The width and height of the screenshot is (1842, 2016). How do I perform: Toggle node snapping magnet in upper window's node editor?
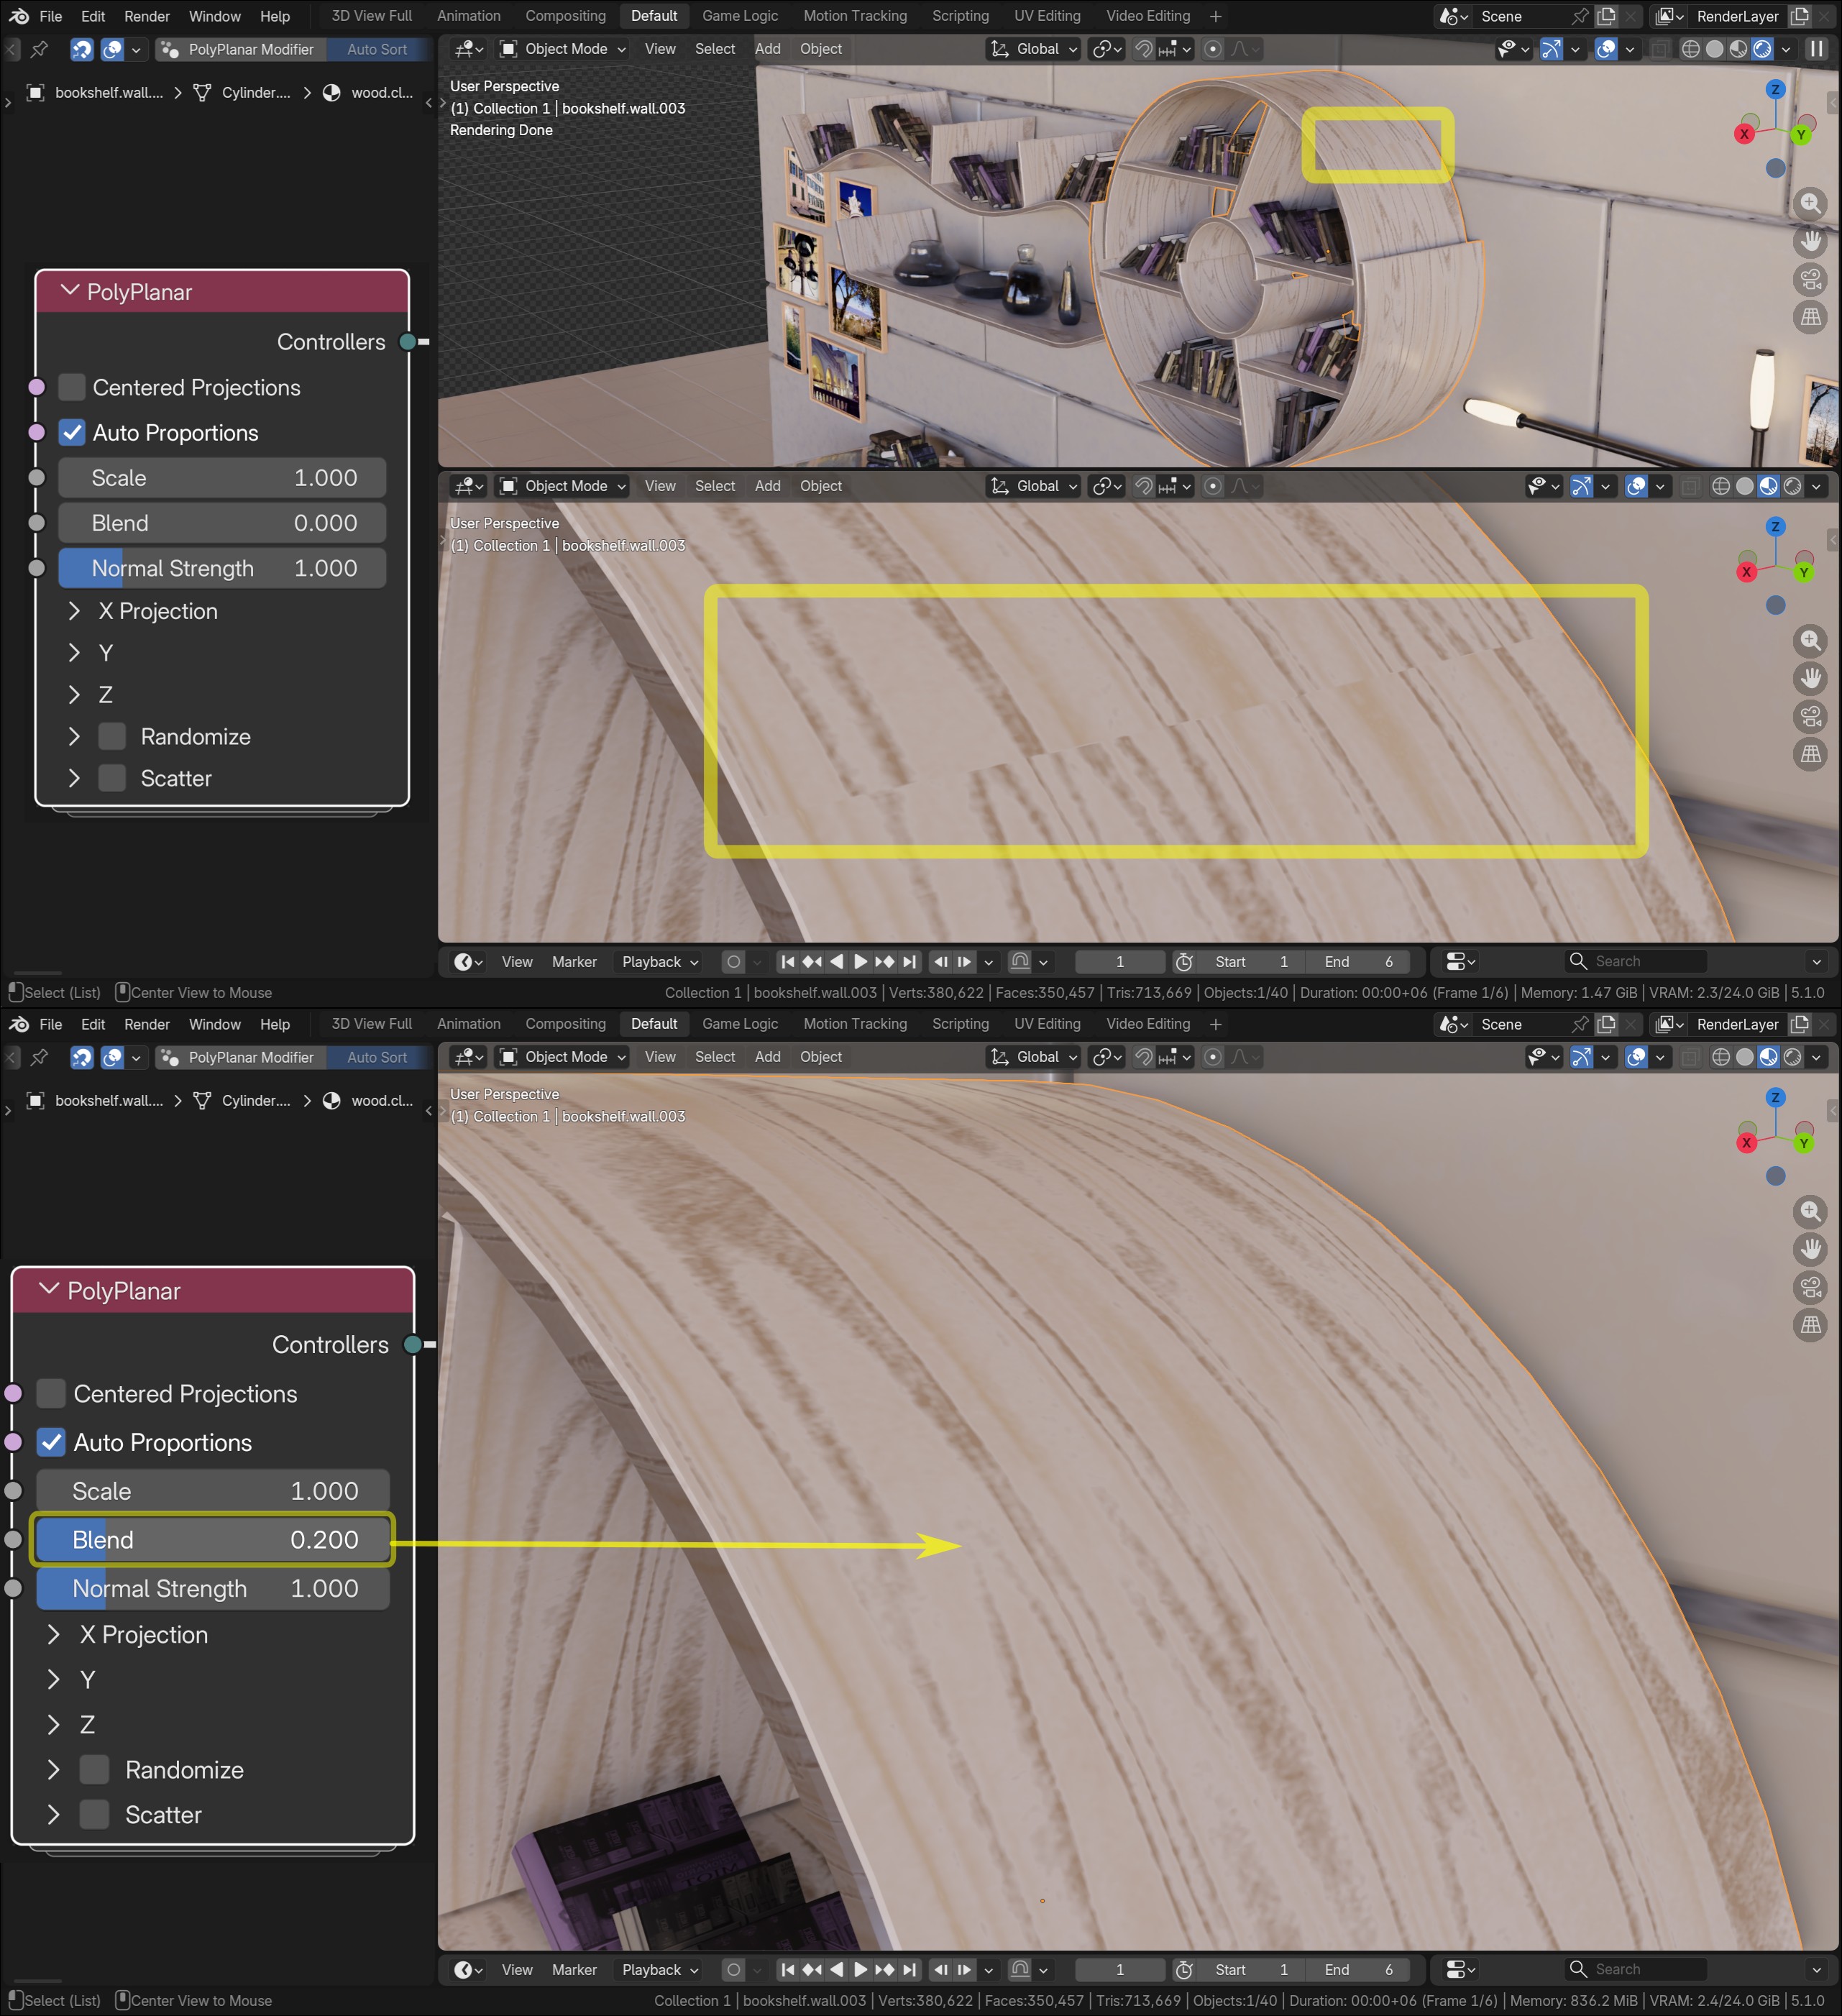click(82, 49)
